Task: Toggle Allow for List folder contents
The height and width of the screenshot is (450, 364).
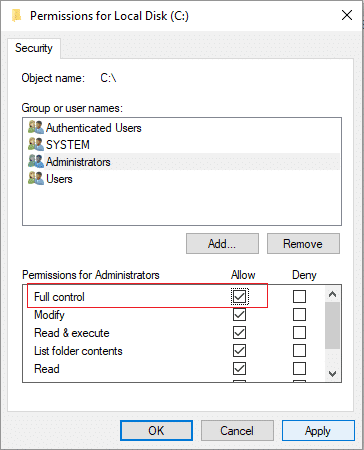Action: point(239,350)
